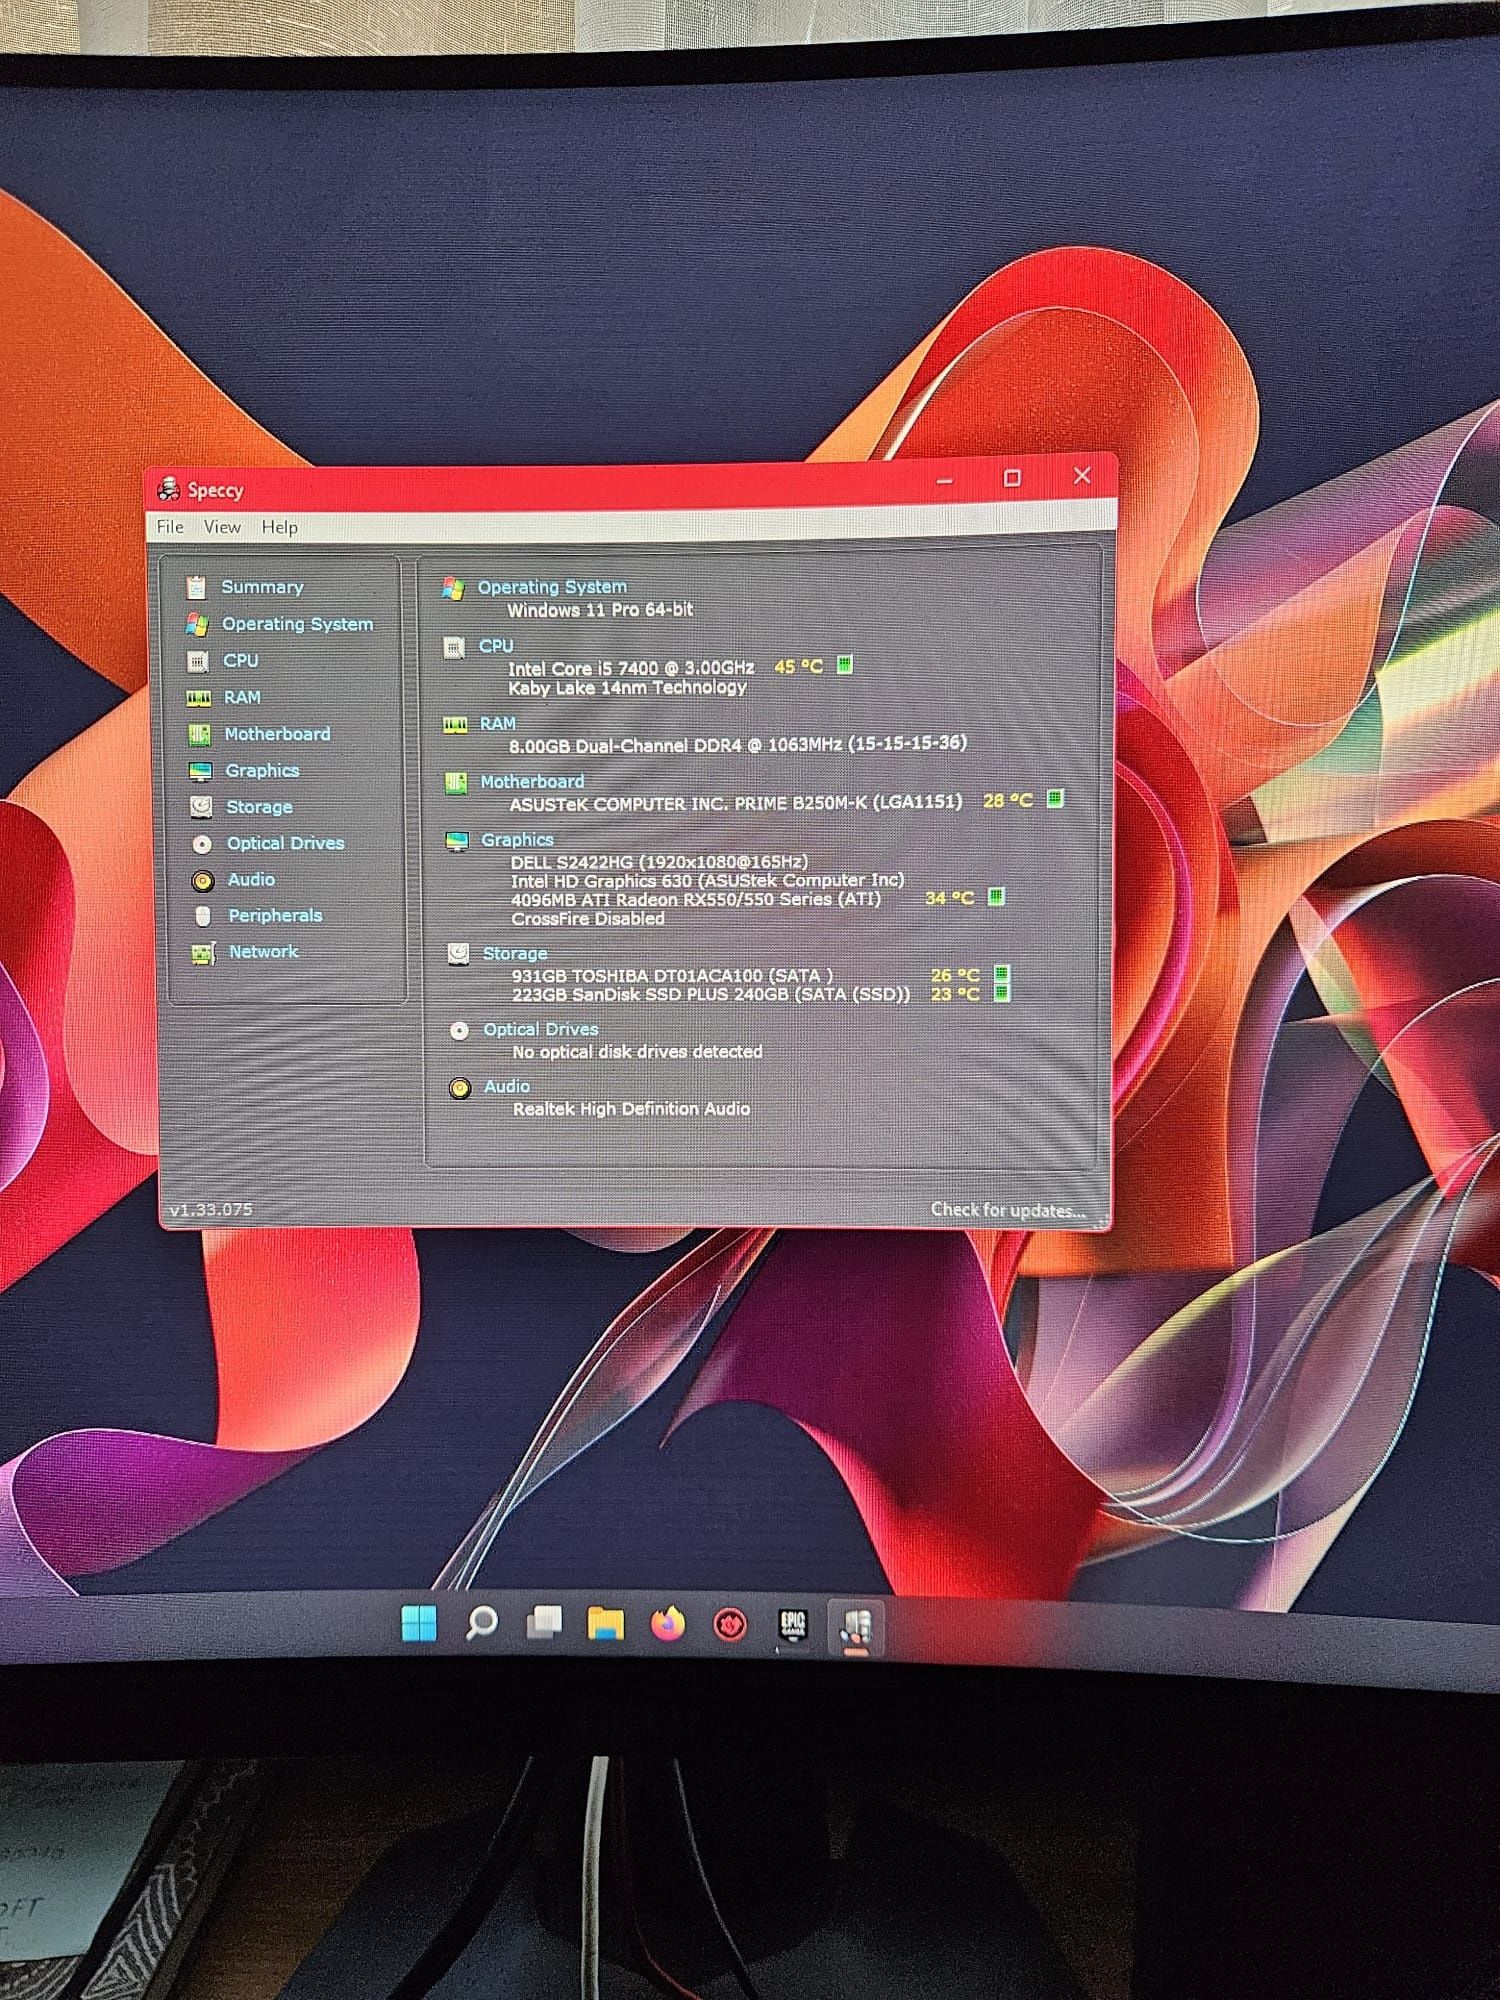Viewport: 1500px width, 2000px height.
Task: Open the Help menu
Action: pos(280,527)
